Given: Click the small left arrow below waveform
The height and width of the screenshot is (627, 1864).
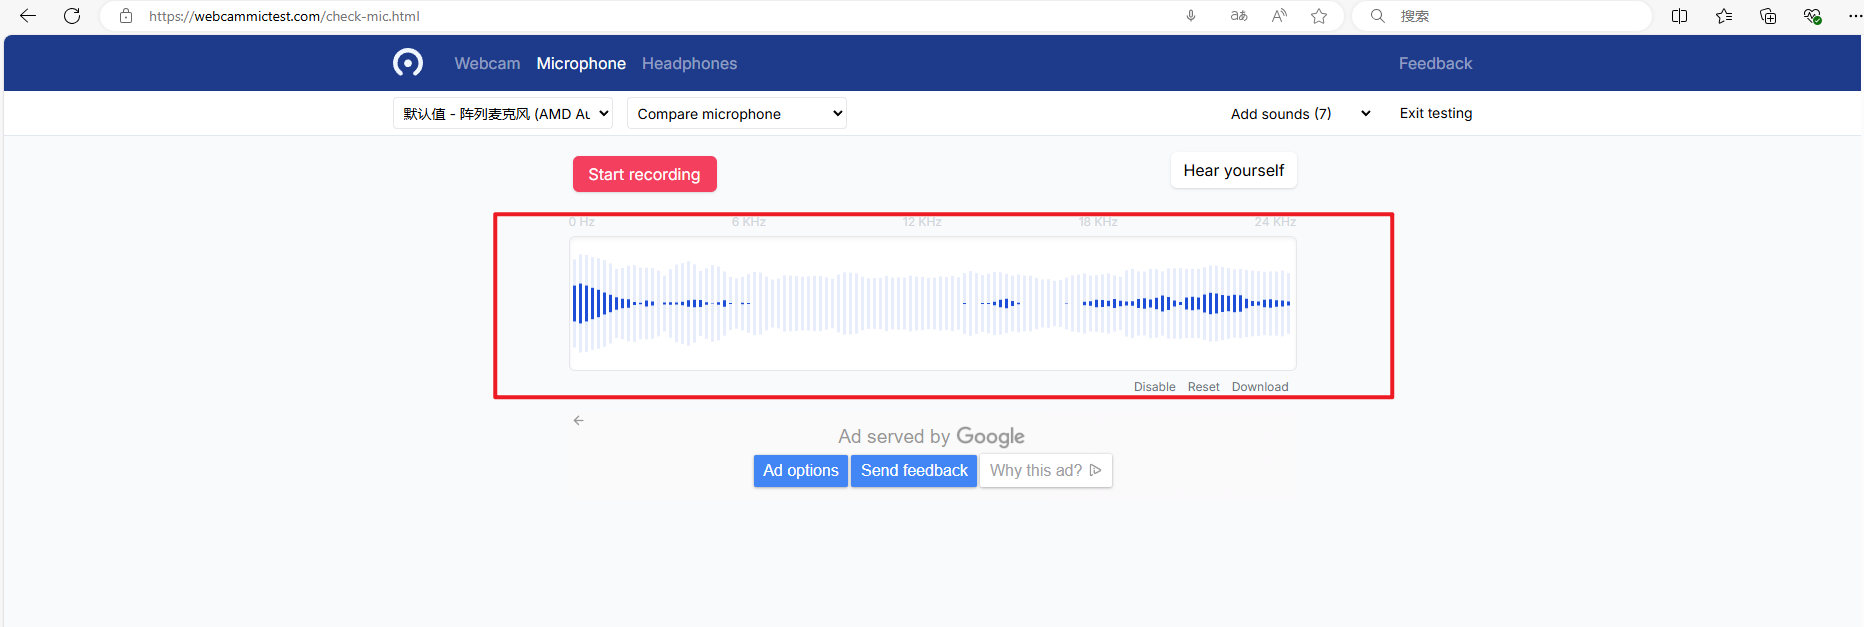Looking at the screenshot, I should 578,421.
